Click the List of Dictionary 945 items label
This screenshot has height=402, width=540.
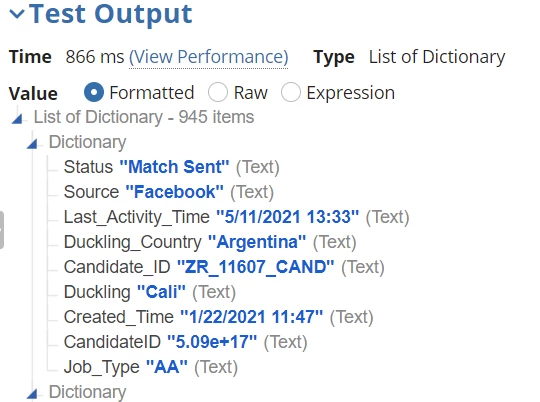(x=144, y=117)
